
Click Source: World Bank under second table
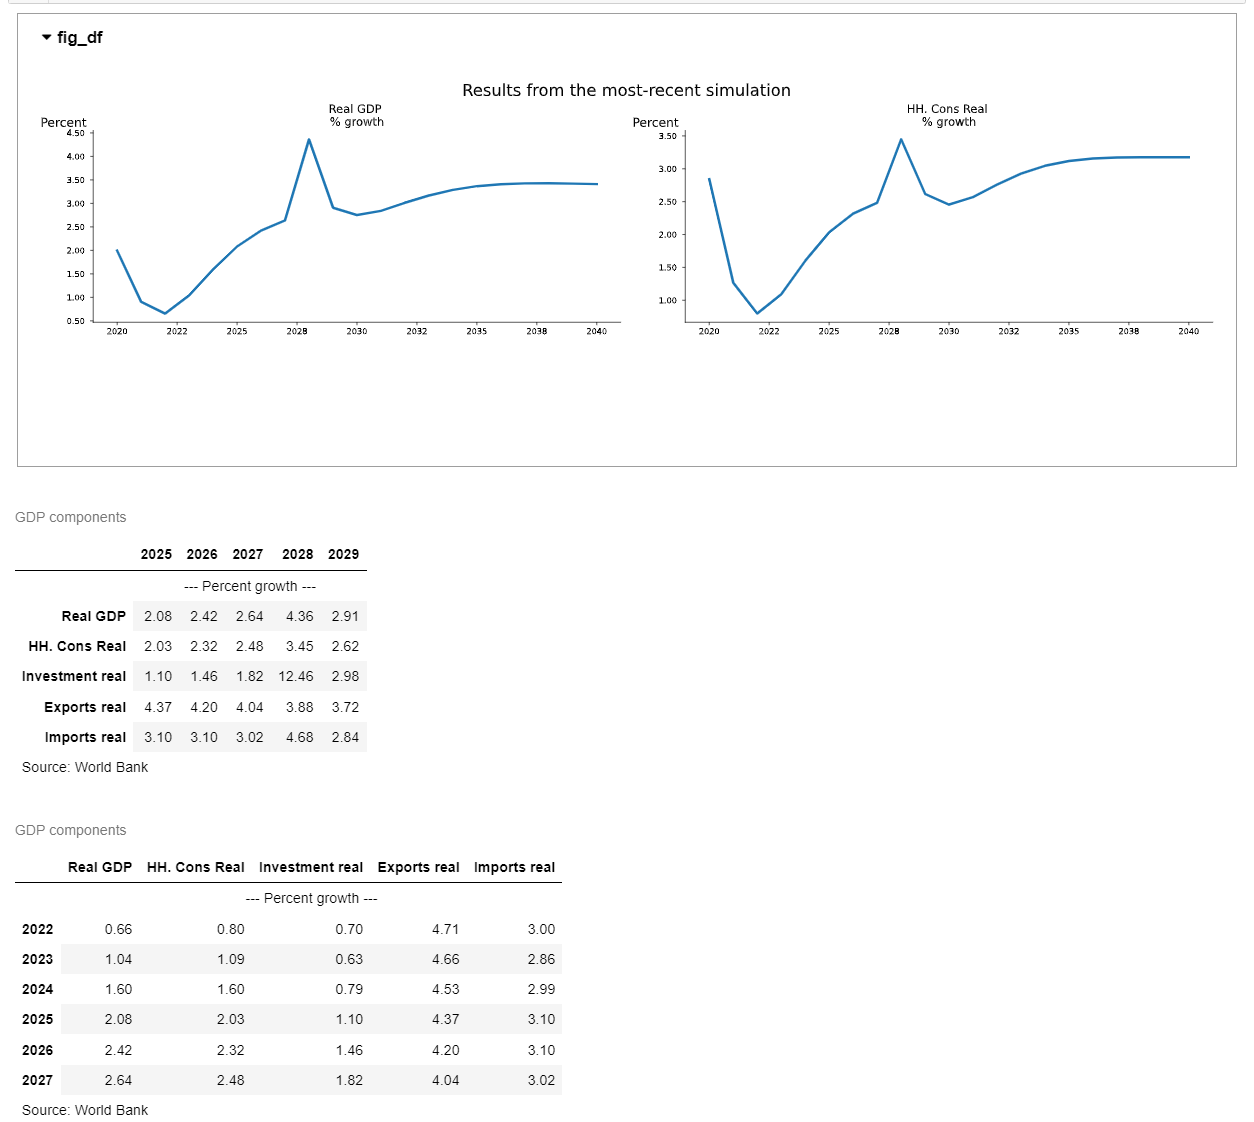click(x=85, y=1110)
